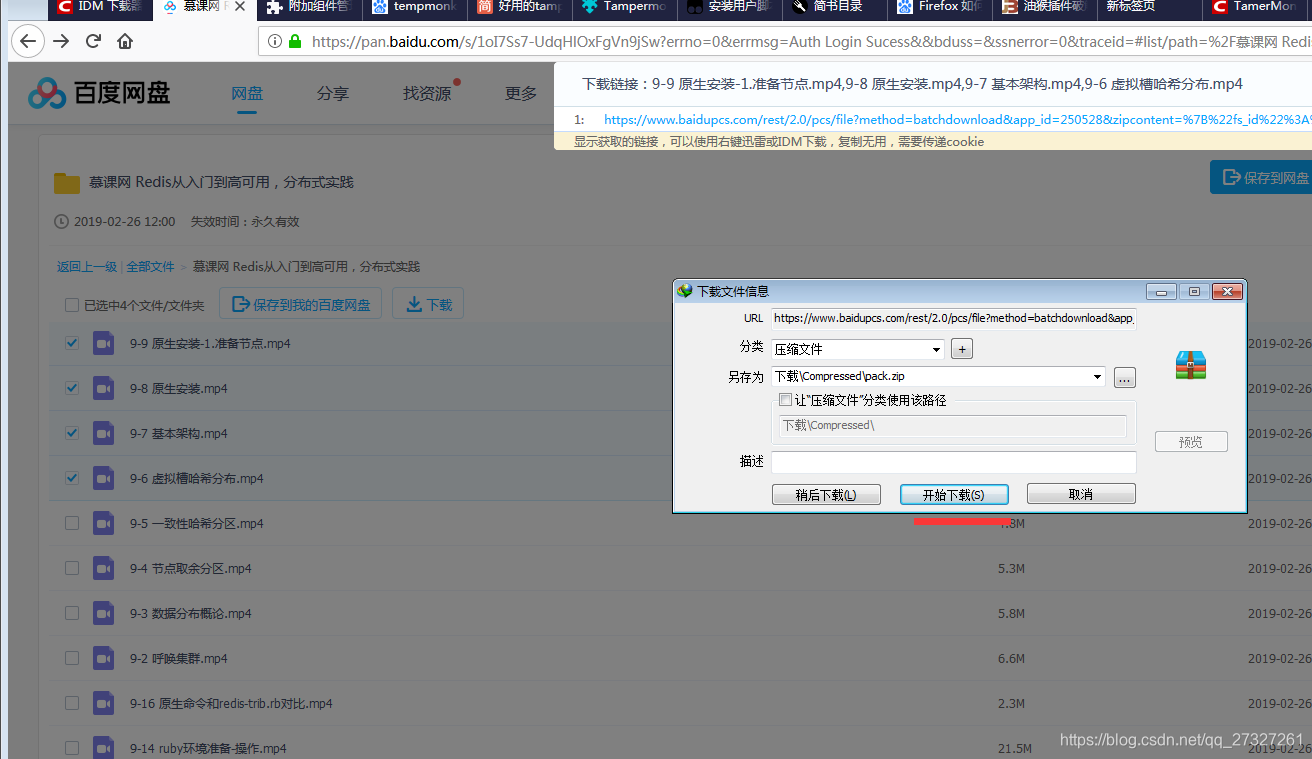
Task: Click the clock icon beside share date
Action: point(62,222)
